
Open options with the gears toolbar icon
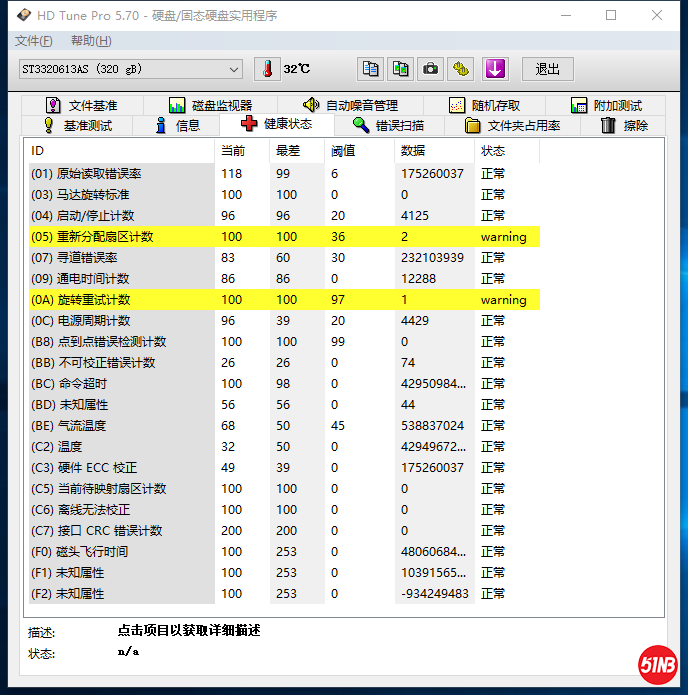(x=460, y=69)
